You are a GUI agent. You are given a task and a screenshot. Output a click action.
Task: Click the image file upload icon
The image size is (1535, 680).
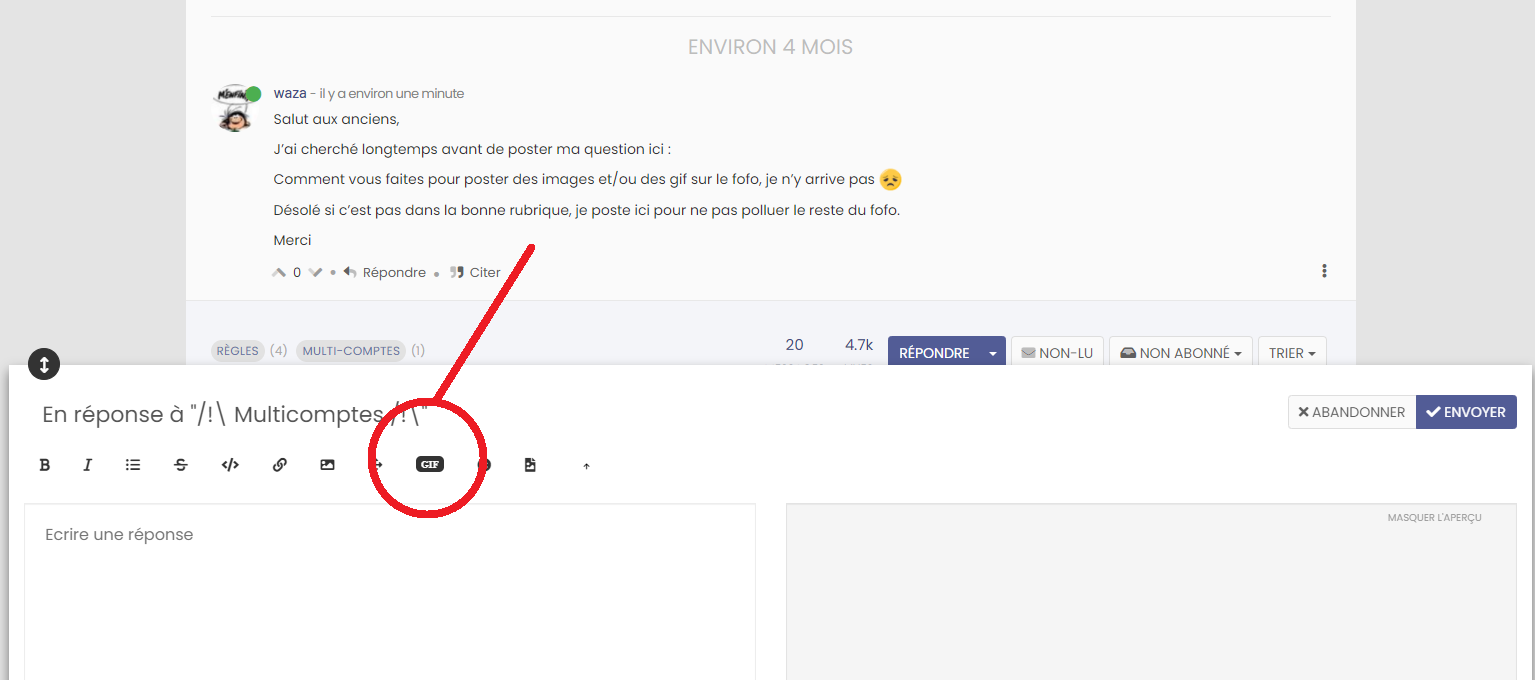[530, 465]
